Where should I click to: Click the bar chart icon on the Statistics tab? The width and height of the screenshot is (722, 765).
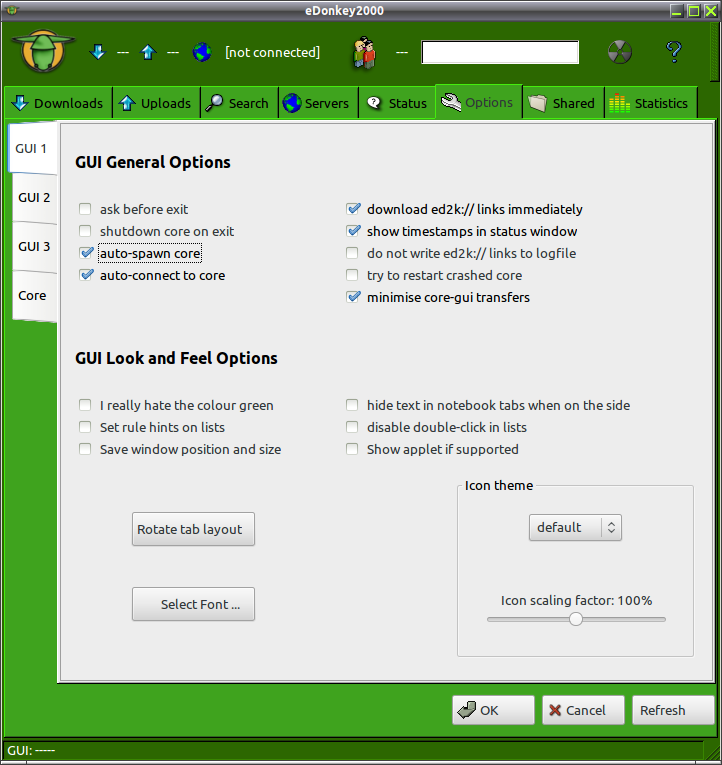click(620, 103)
